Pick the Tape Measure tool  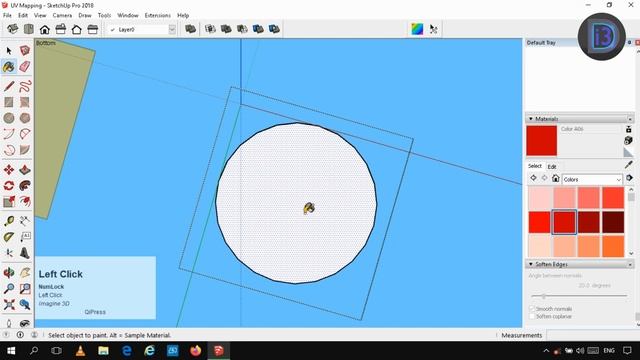(x=9, y=221)
